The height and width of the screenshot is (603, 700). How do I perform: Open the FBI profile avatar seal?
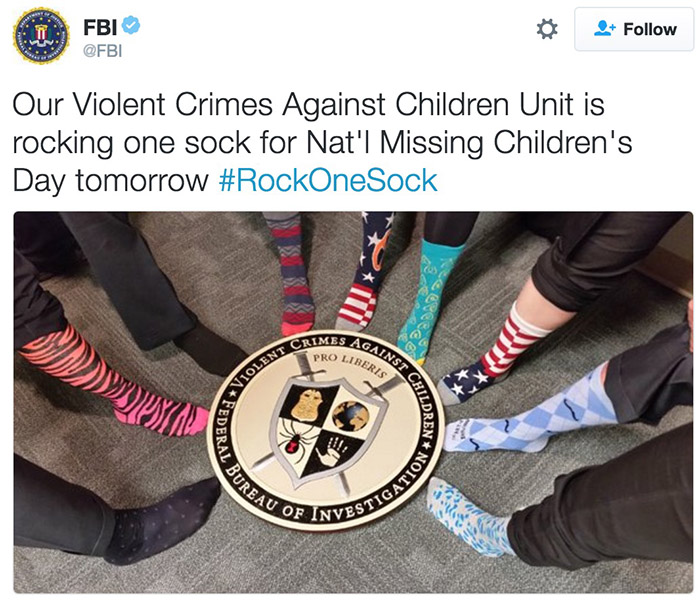tap(41, 36)
